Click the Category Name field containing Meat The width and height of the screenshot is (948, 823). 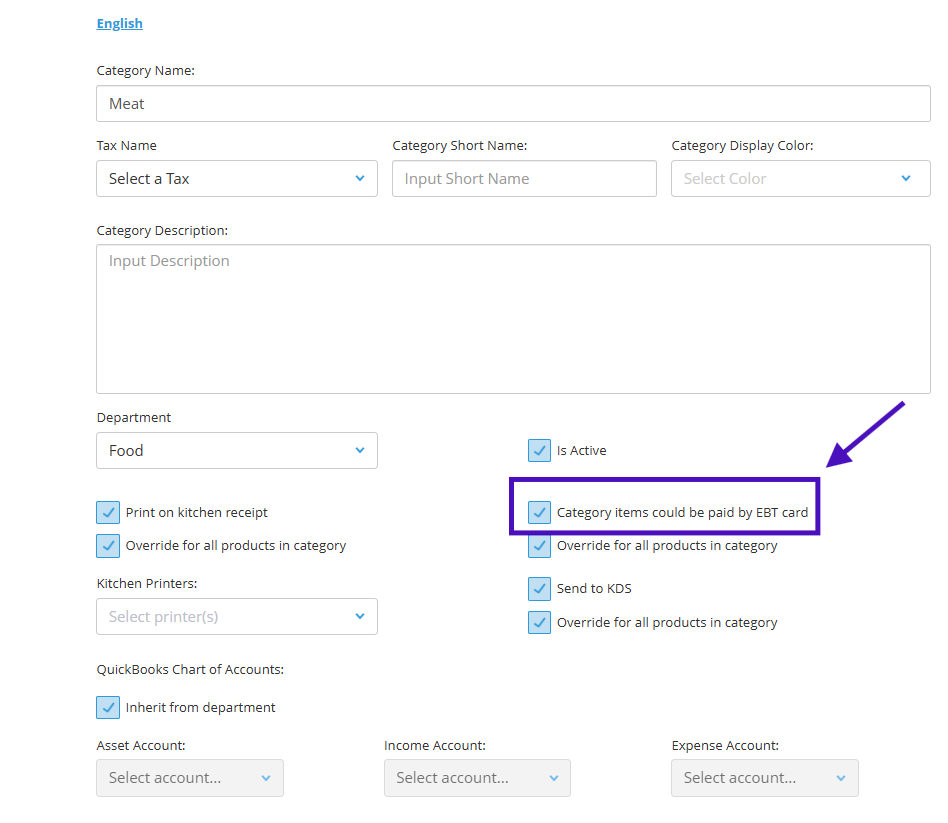pyautogui.click(x=513, y=104)
